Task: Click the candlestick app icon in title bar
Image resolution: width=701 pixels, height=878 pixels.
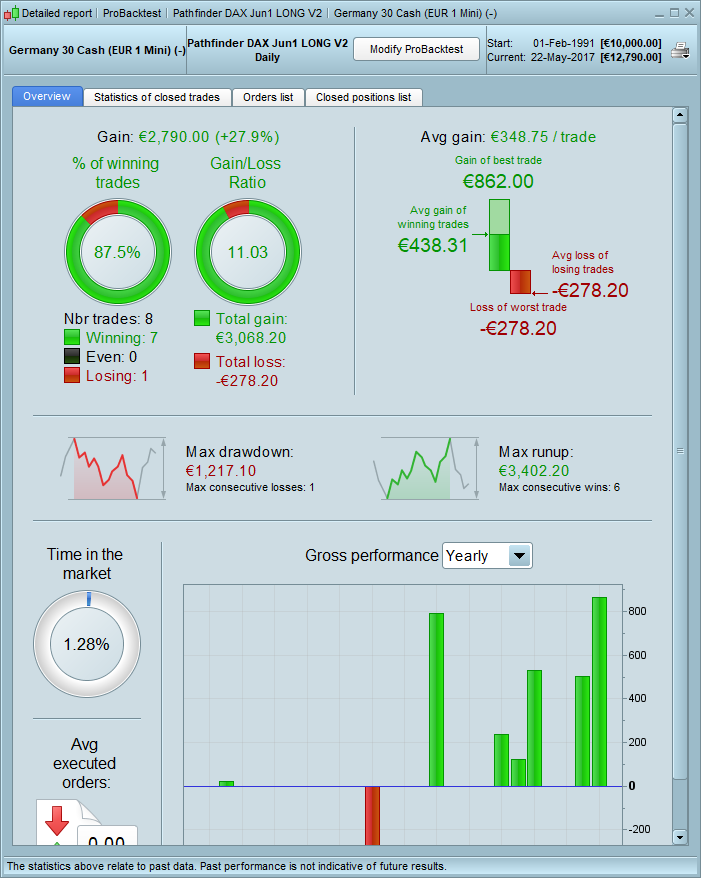Action: coord(11,13)
